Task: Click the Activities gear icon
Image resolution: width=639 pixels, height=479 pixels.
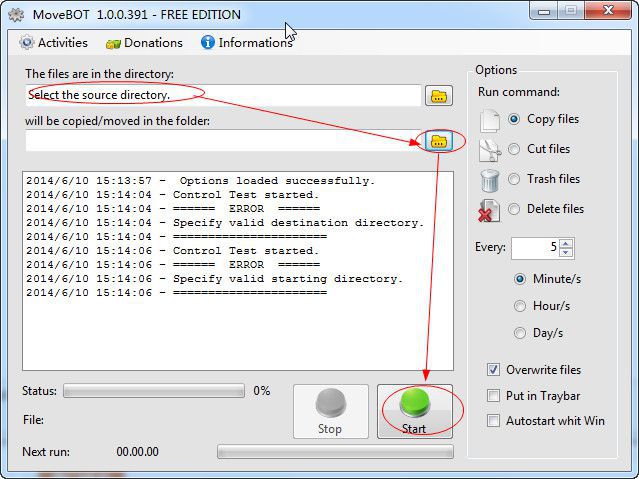Action: 27,42
